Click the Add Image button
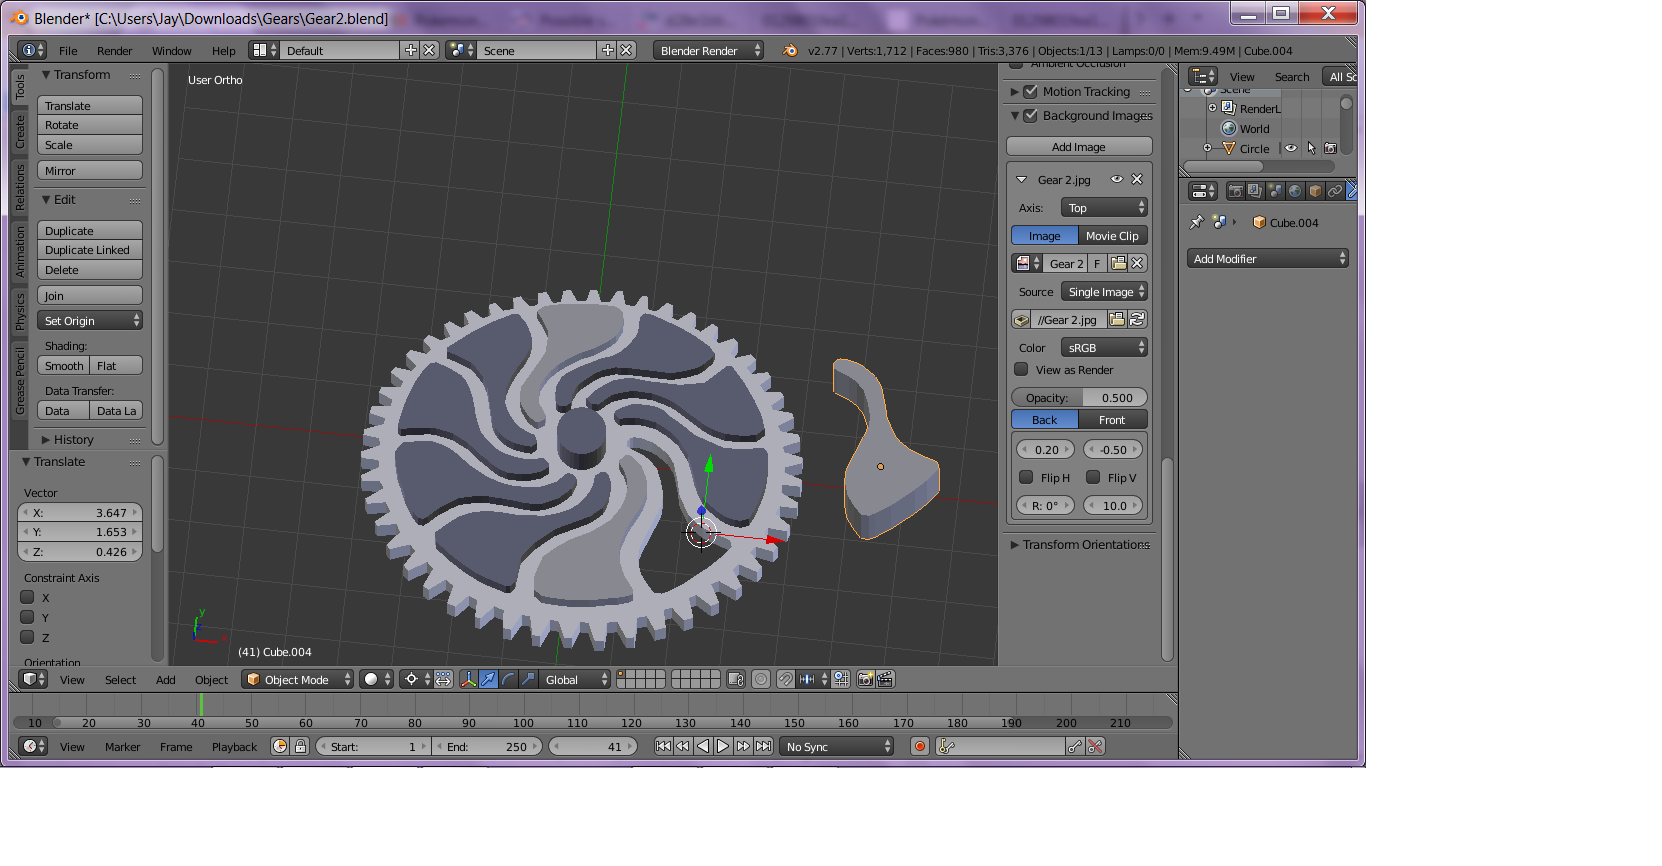This screenshot has height=866, width=1662. pos(1079,146)
